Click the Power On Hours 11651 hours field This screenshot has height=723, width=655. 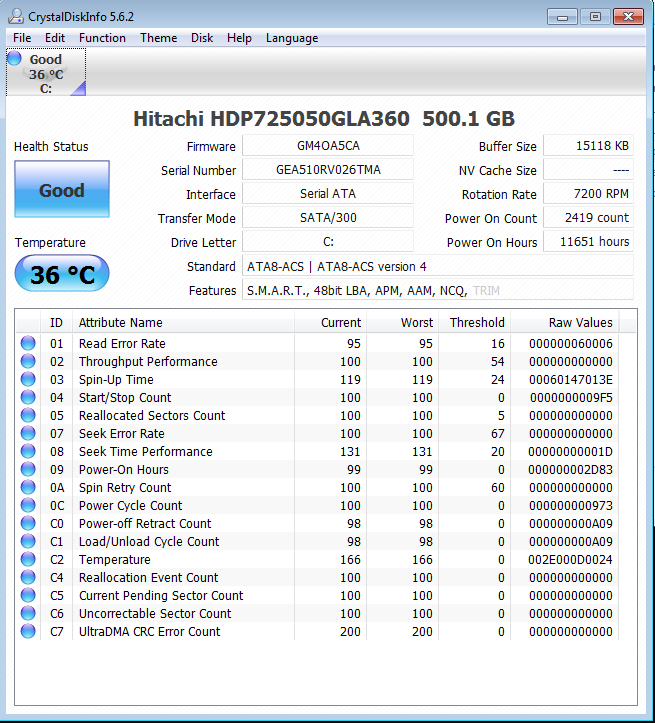[588, 242]
